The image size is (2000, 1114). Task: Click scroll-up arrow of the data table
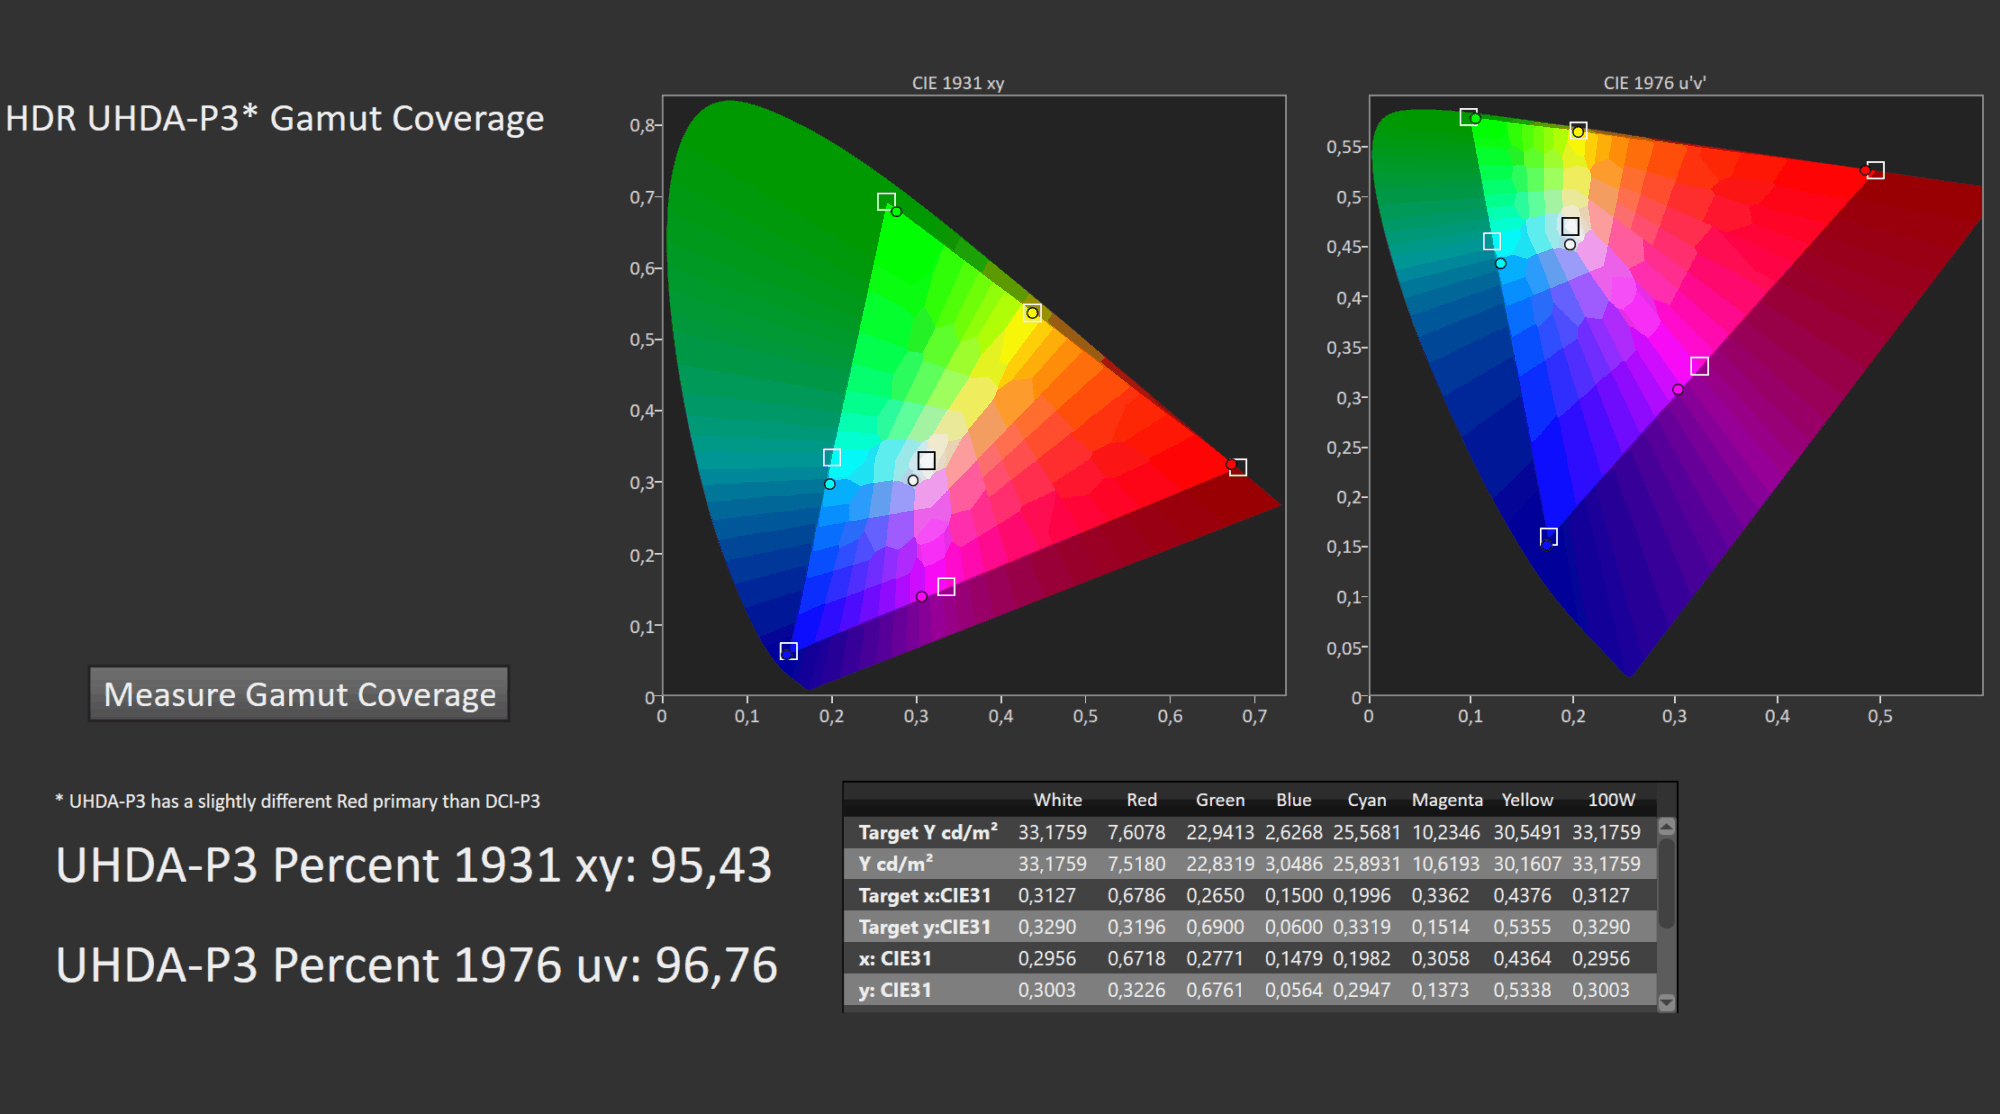pos(1666,827)
